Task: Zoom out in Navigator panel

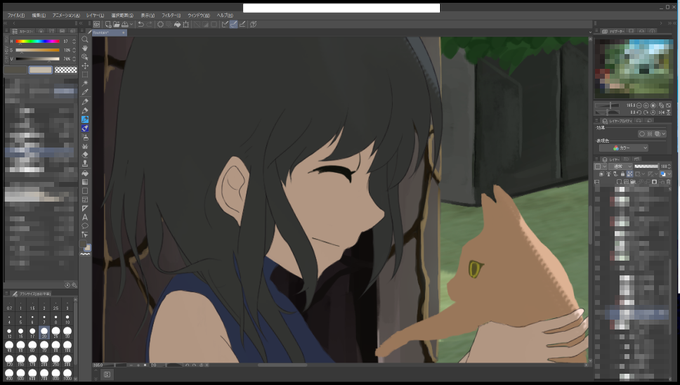Action: [x=639, y=105]
